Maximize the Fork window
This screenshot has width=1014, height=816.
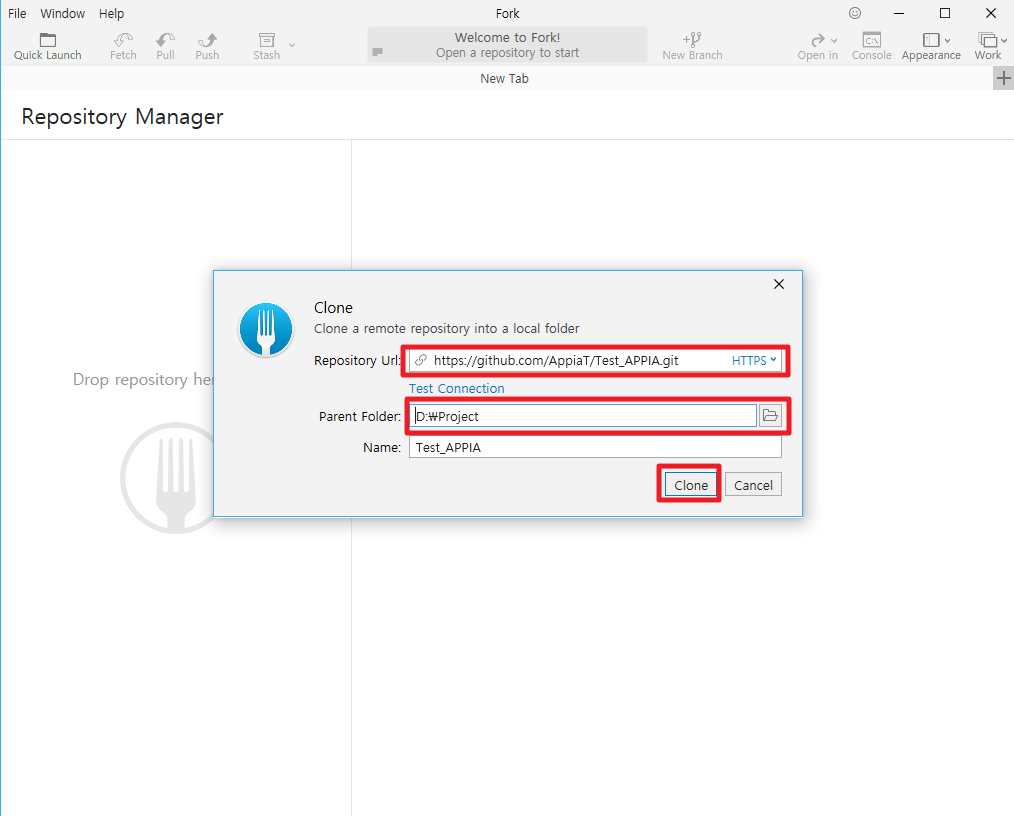tap(945, 13)
